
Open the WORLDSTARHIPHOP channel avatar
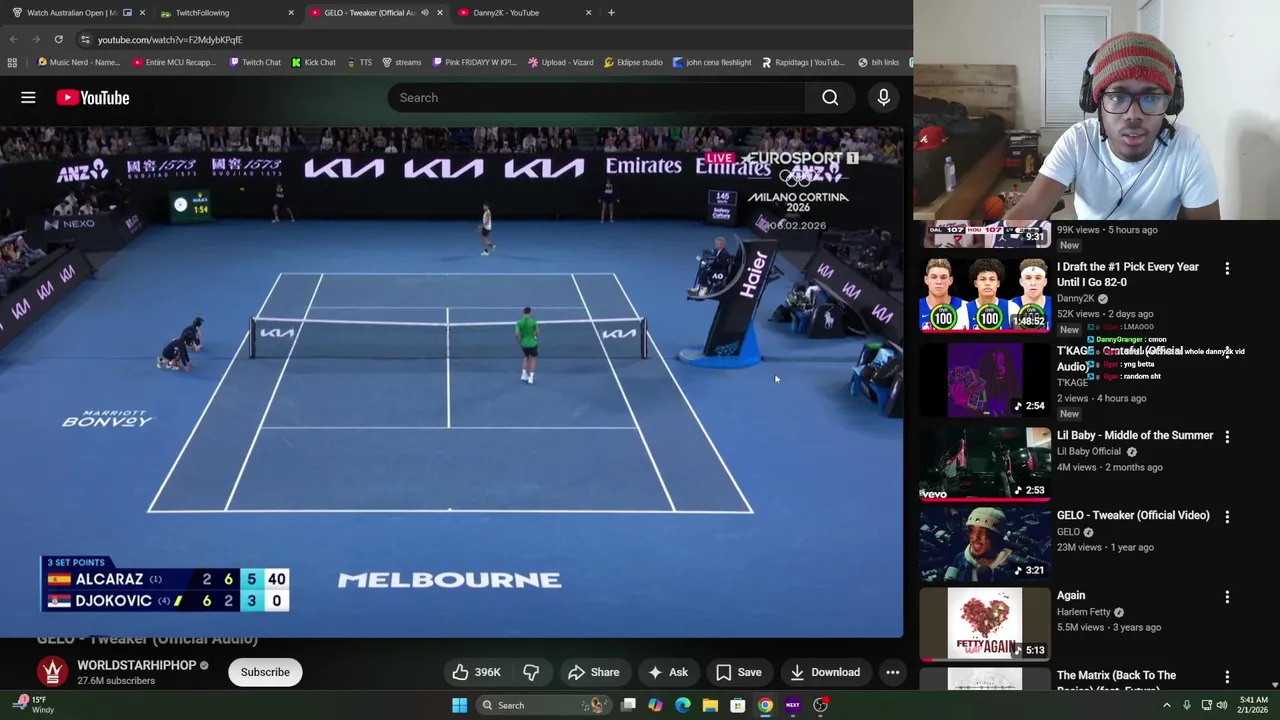point(52,672)
